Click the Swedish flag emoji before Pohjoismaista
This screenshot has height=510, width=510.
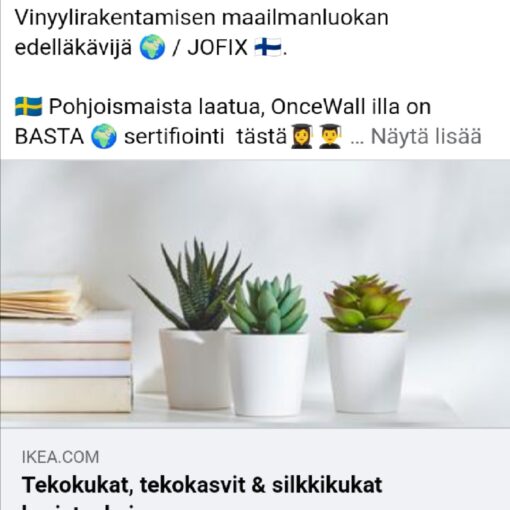point(29,107)
